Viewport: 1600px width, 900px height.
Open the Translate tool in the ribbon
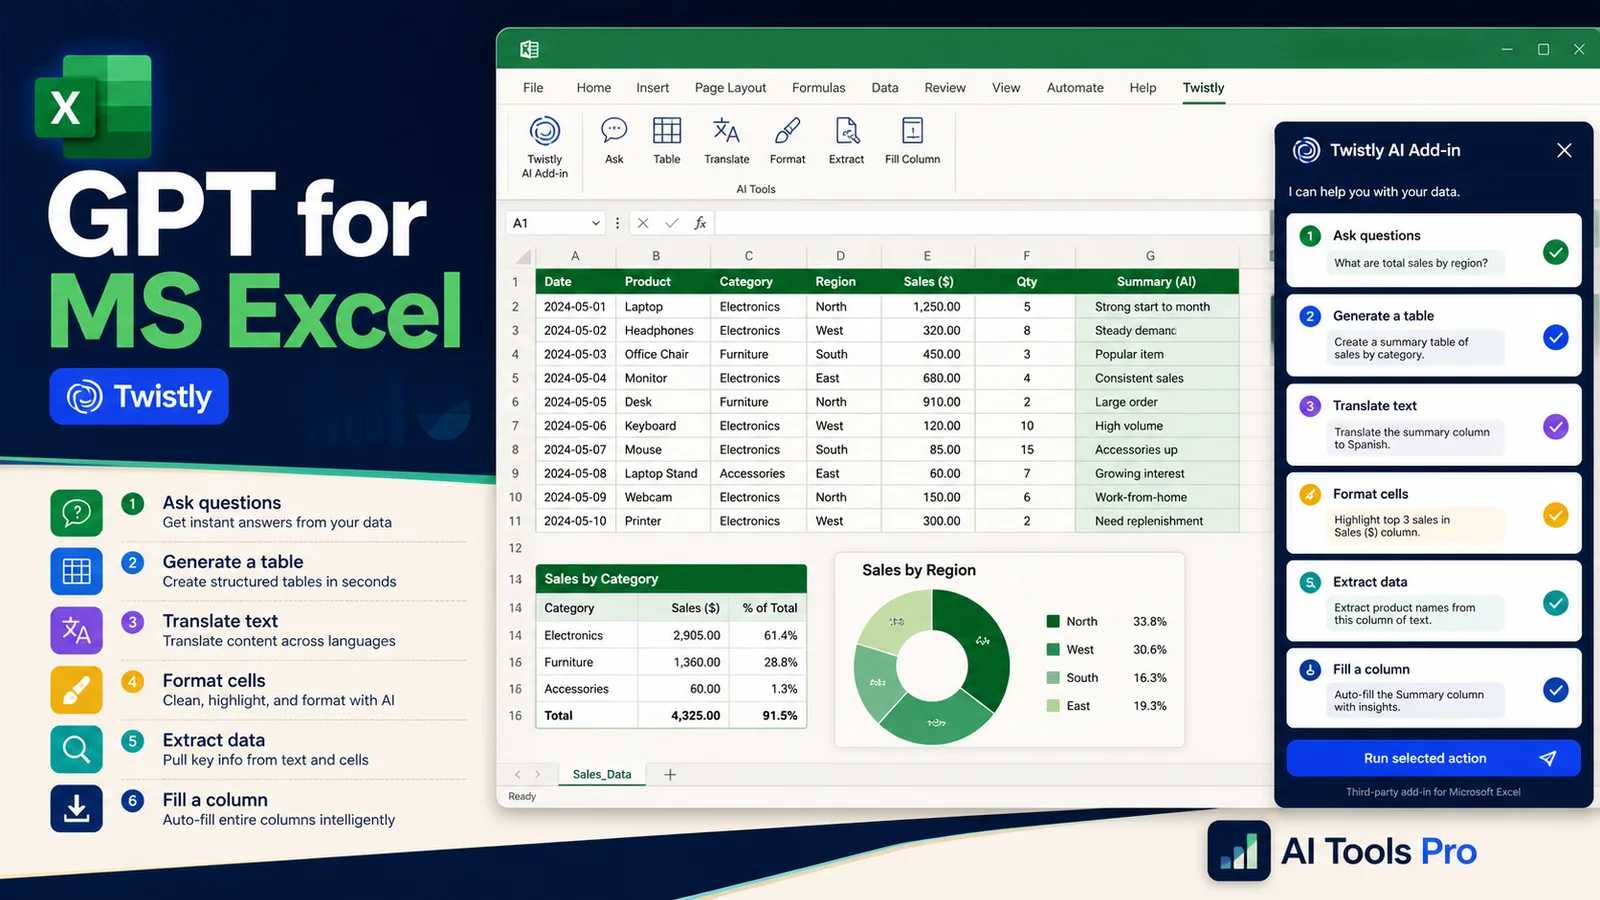(x=726, y=141)
